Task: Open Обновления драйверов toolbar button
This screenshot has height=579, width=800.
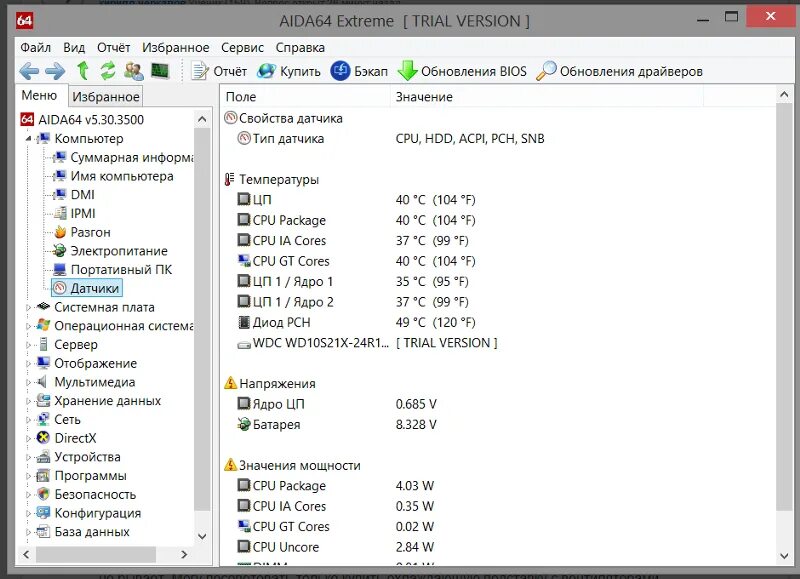Action: [619, 71]
